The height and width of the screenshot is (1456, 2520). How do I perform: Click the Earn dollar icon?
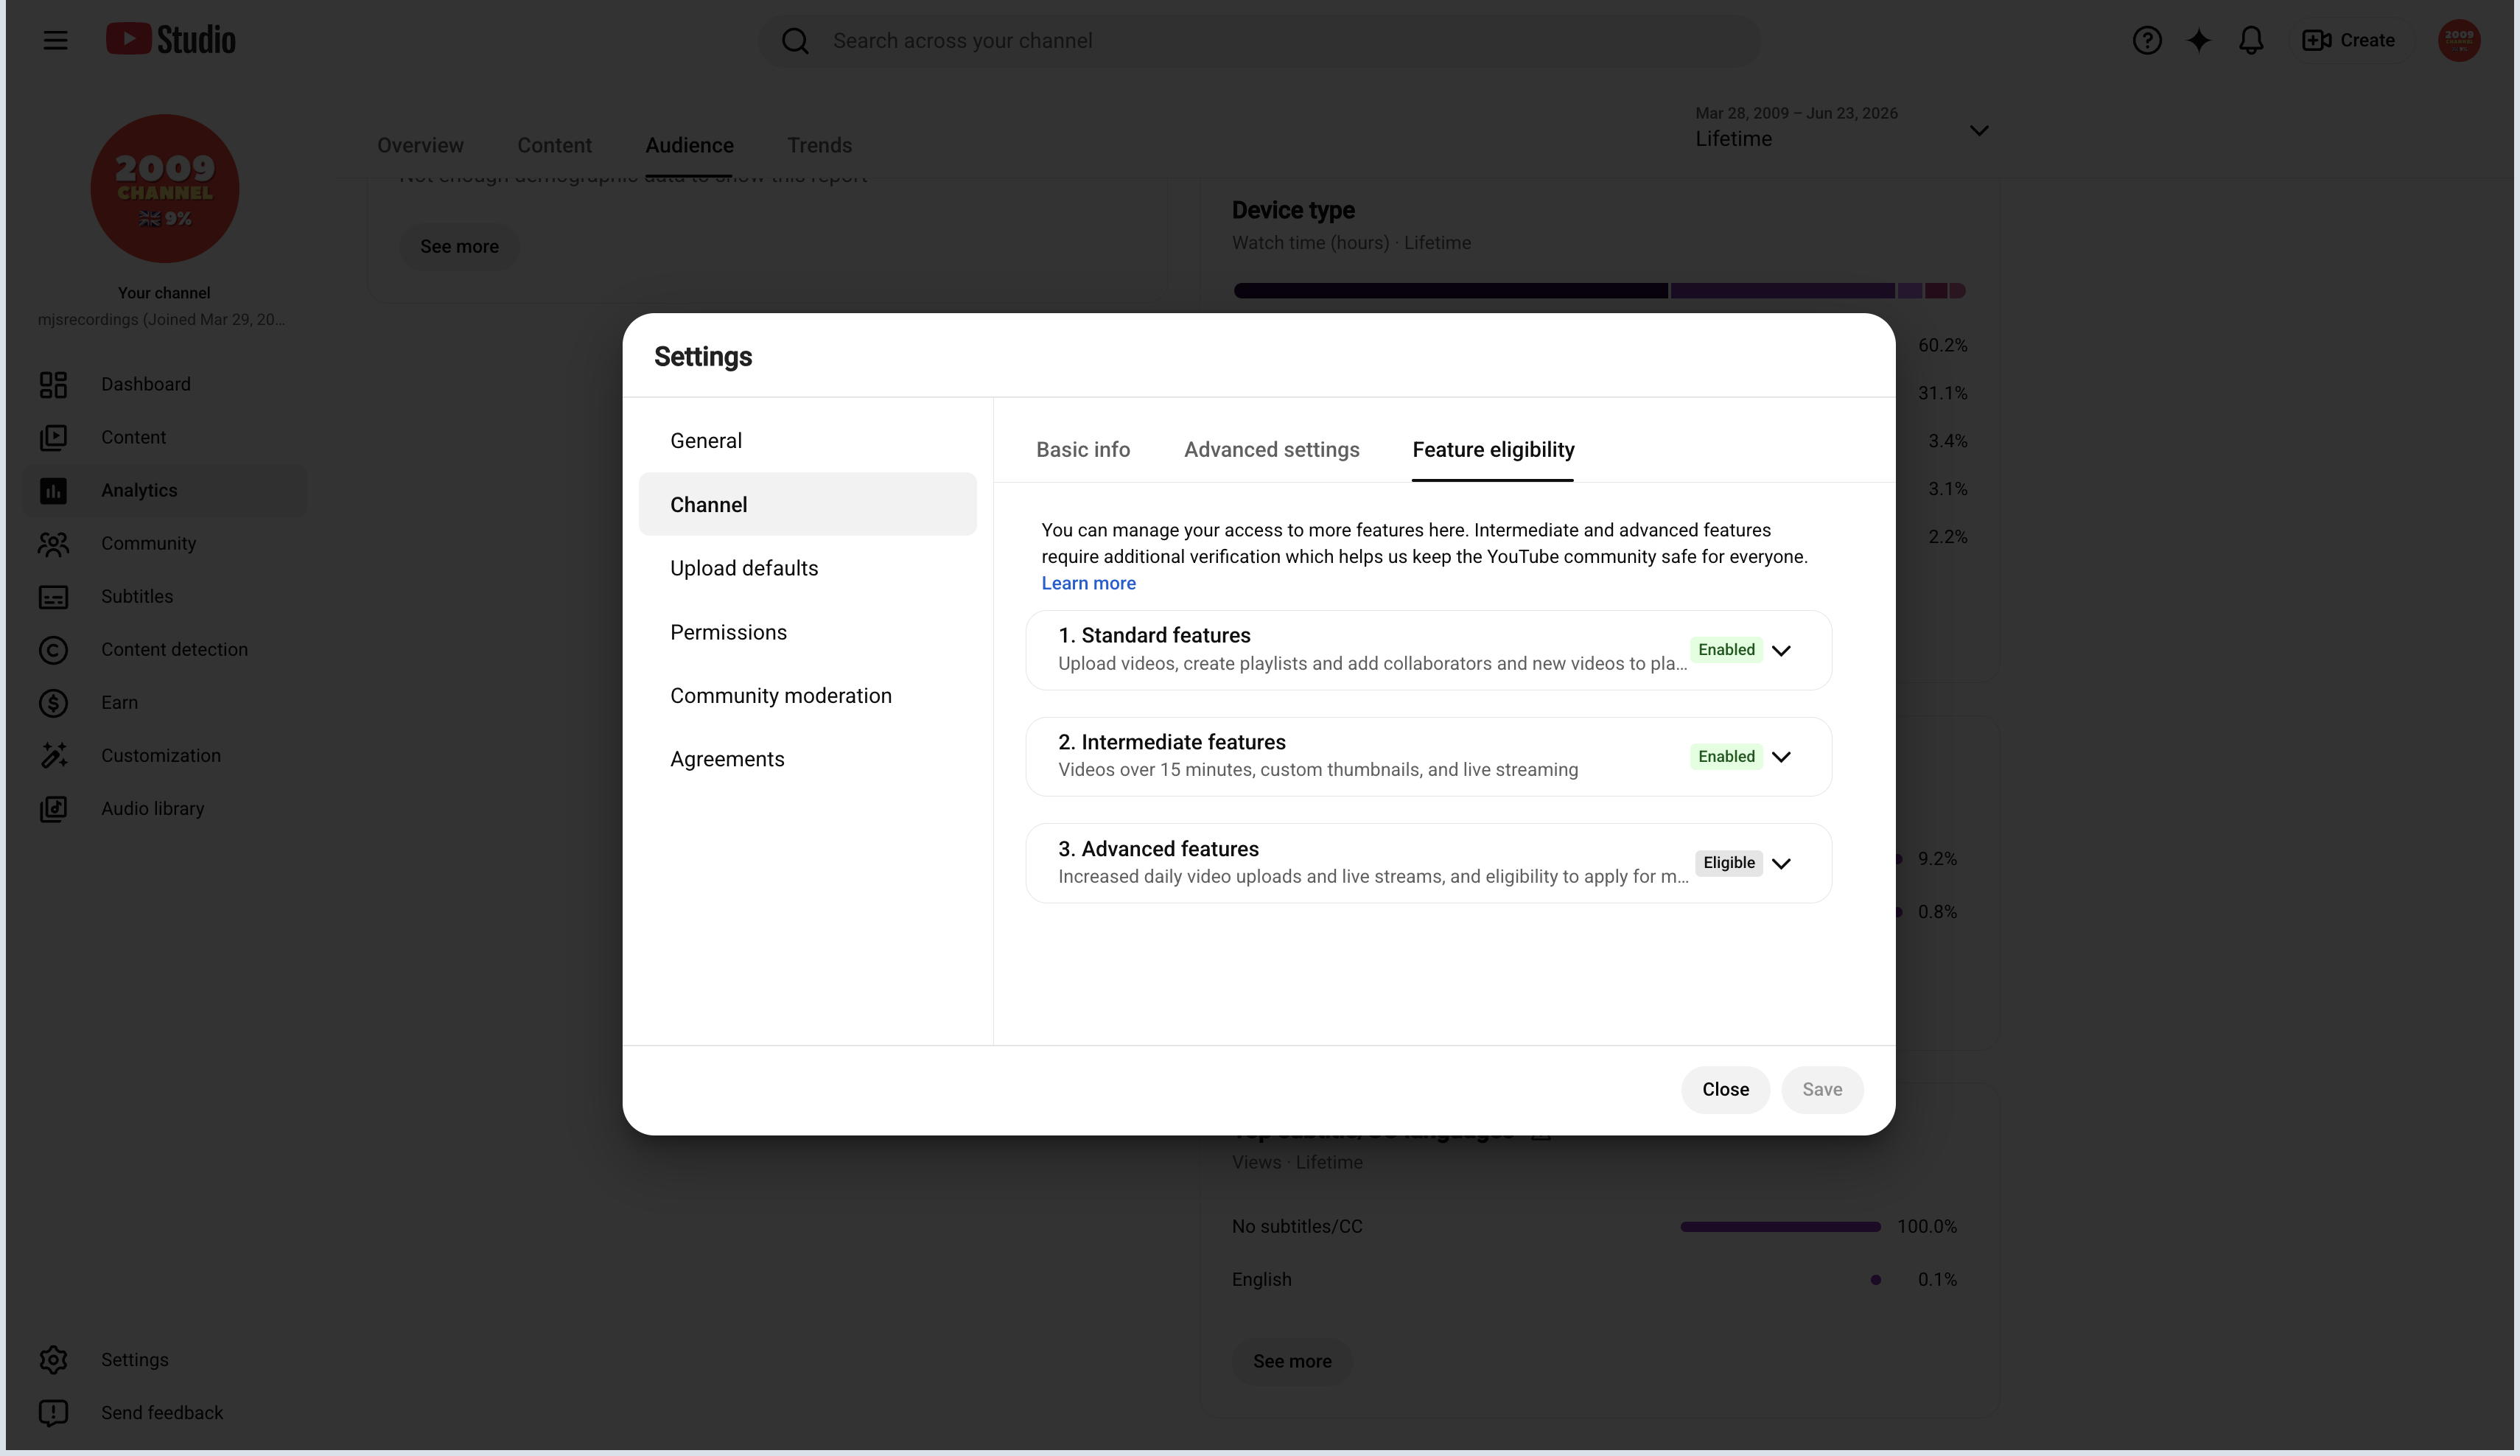click(53, 703)
